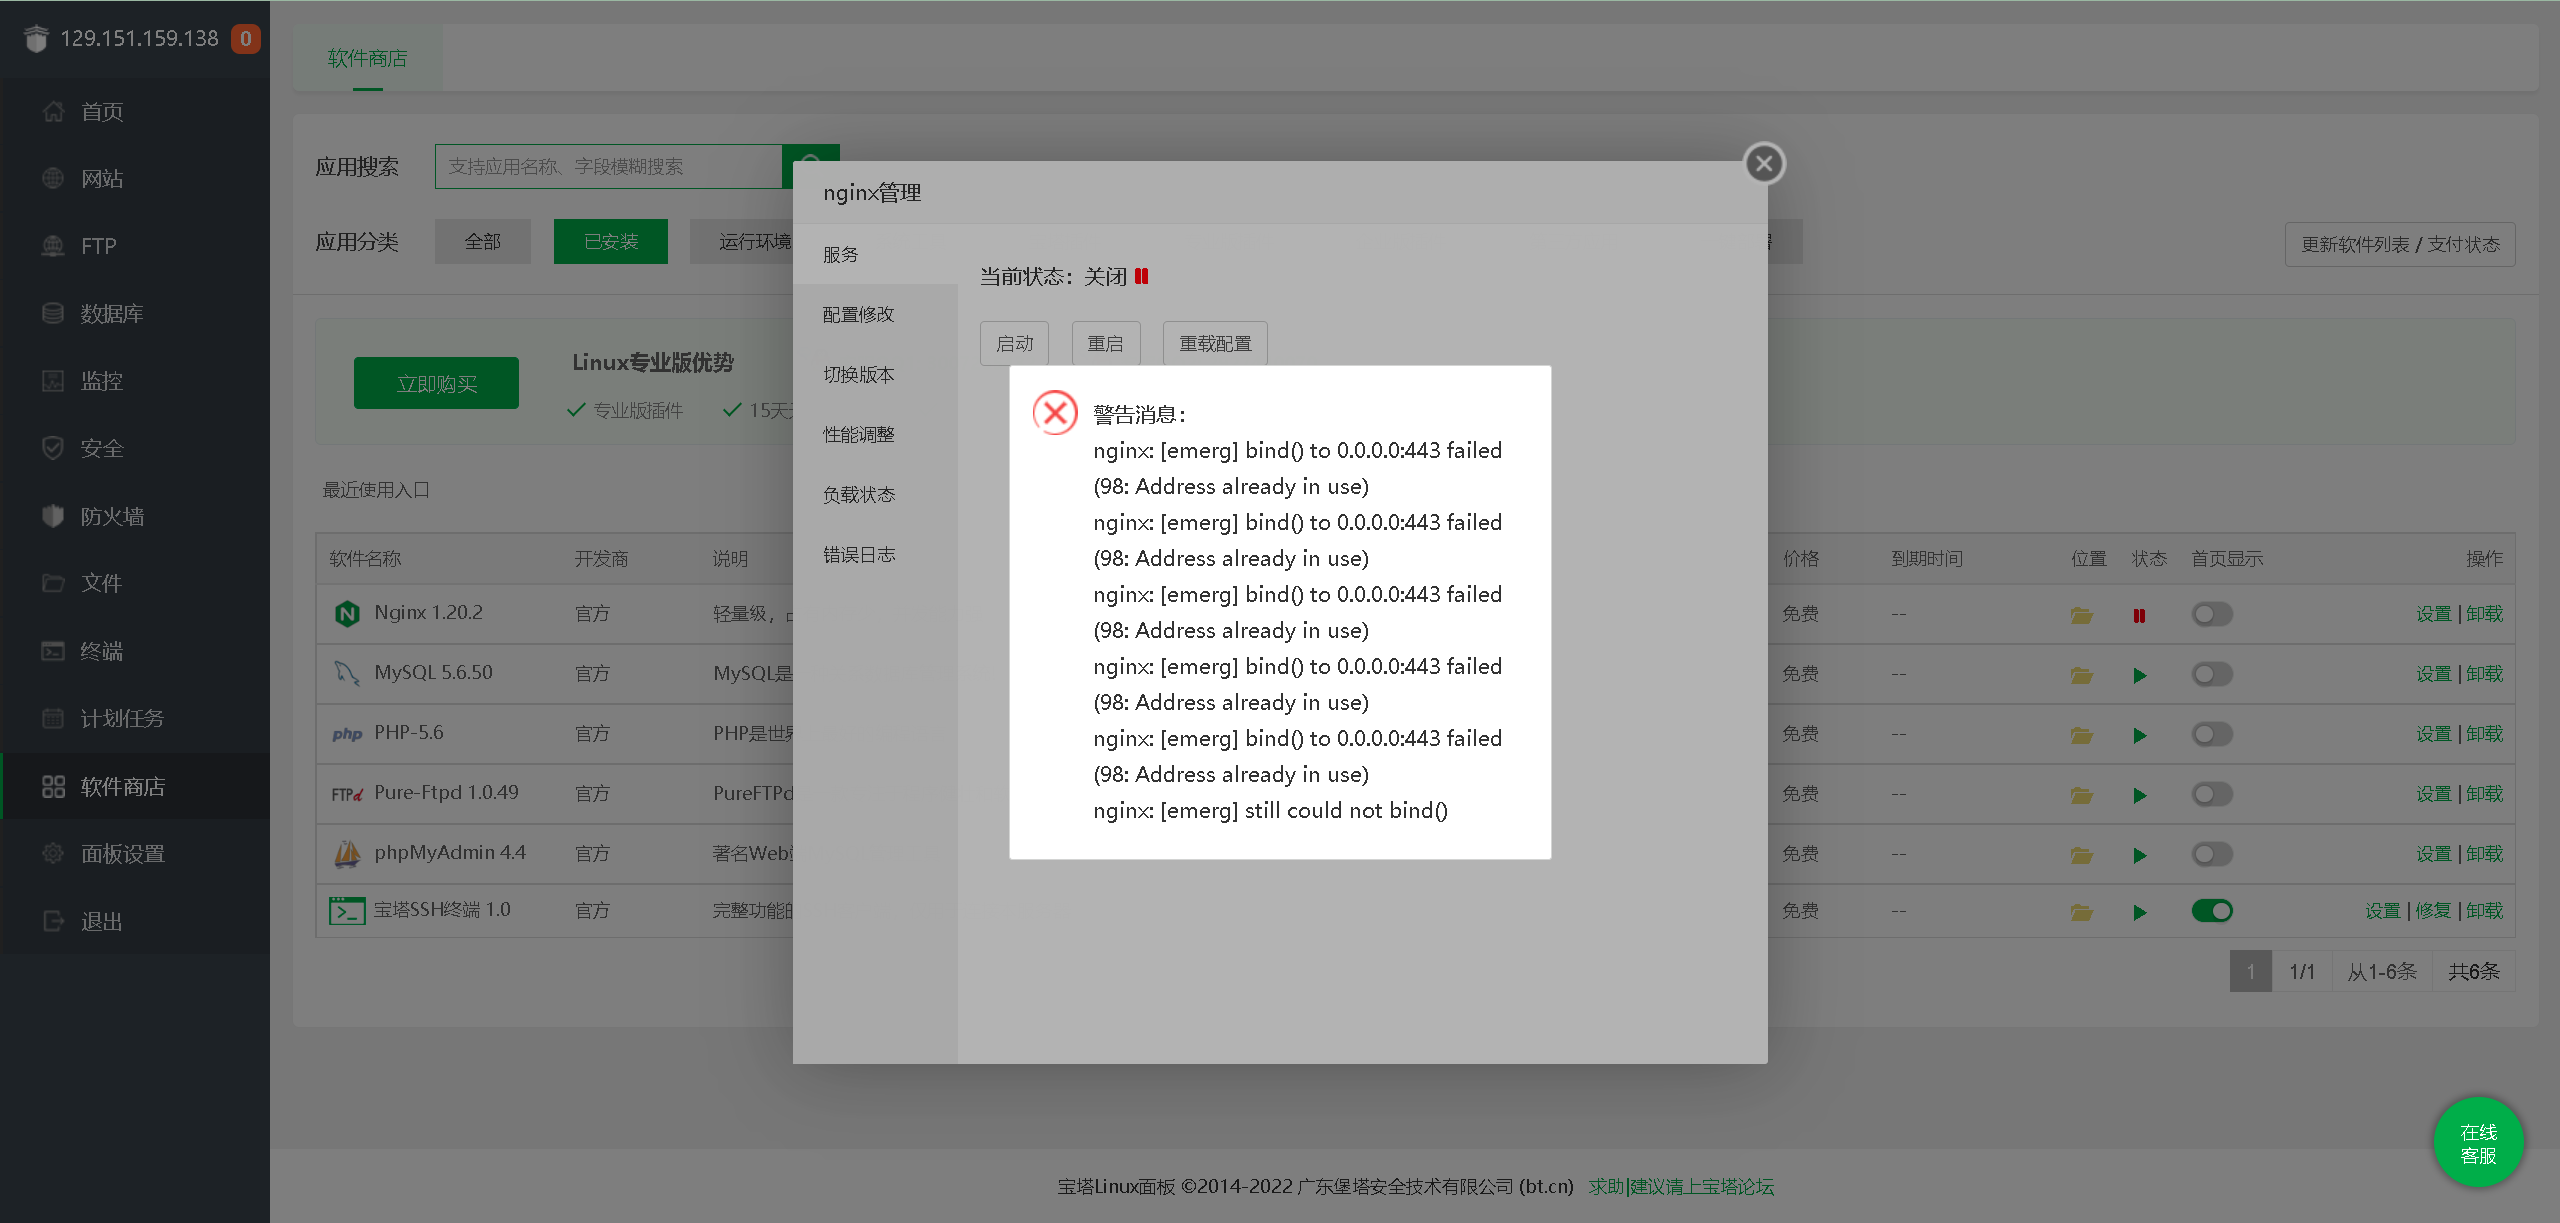Toggle homepage display for PHP-5.6
This screenshot has width=2560, height=1223.
(x=2212, y=734)
